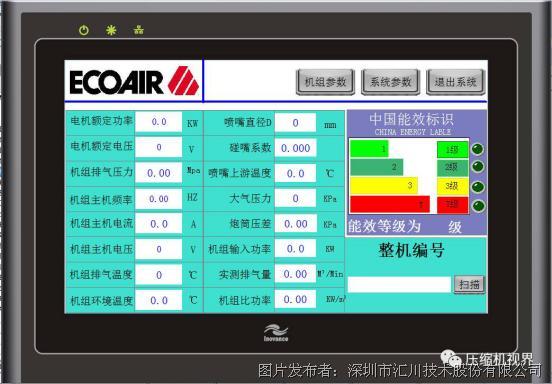Click the long red energy bar
The image size is (552, 384).
390,204
